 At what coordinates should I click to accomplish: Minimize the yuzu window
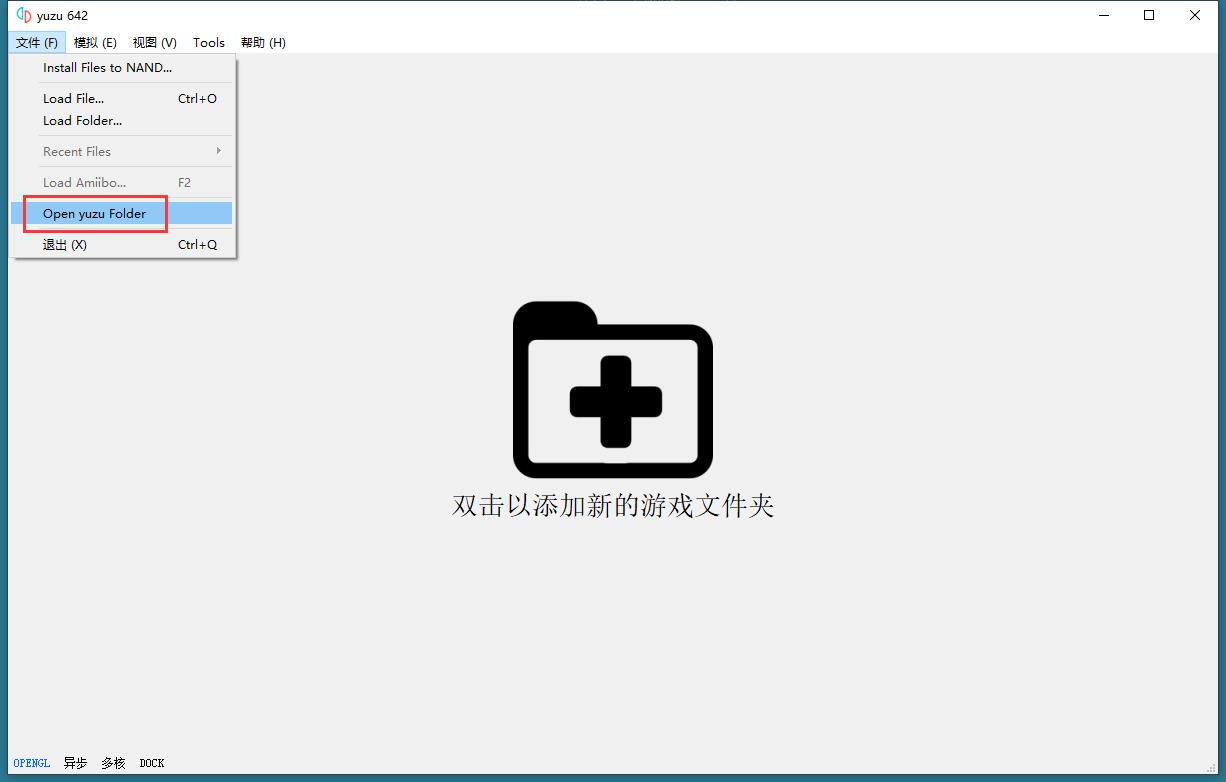point(1104,15)
